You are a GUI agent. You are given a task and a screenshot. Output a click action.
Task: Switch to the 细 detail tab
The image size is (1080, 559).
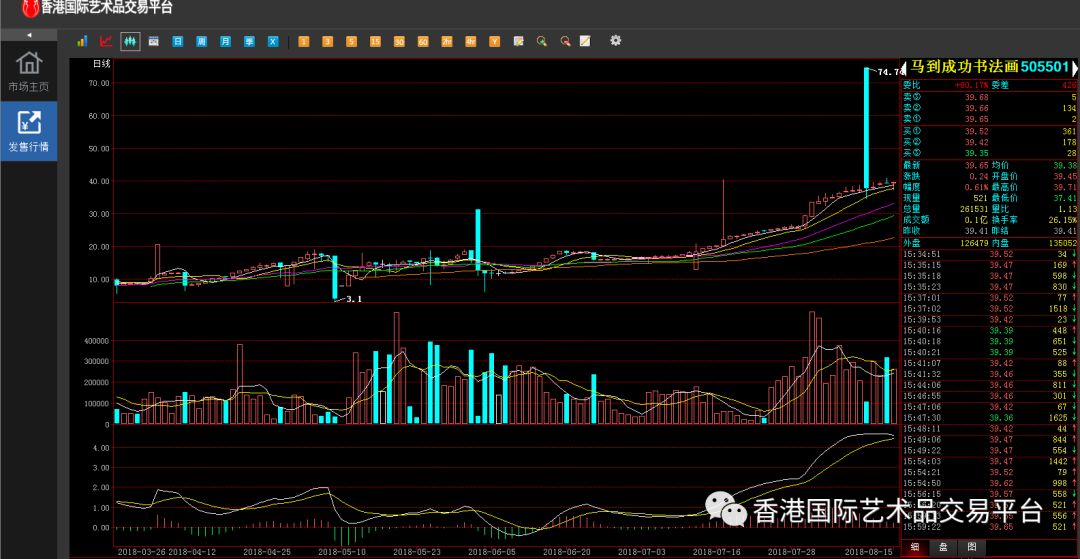click(915, 547)
